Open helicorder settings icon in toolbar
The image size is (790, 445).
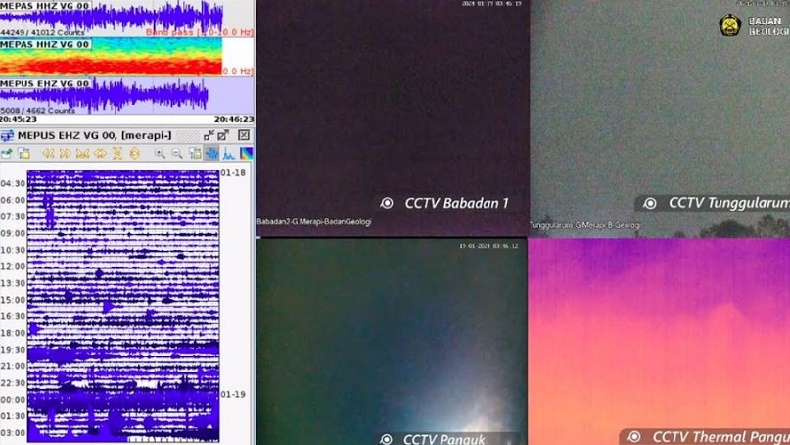(7, 153)
